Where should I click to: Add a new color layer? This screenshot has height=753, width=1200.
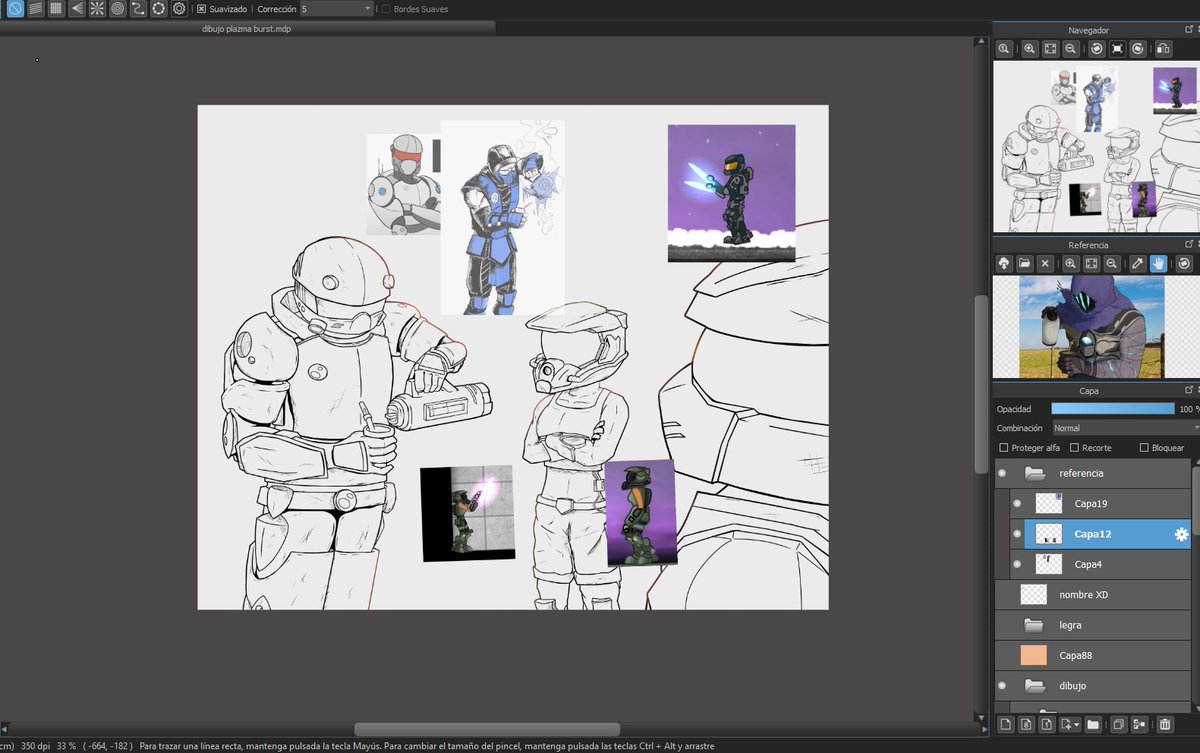click(1006, 724)
